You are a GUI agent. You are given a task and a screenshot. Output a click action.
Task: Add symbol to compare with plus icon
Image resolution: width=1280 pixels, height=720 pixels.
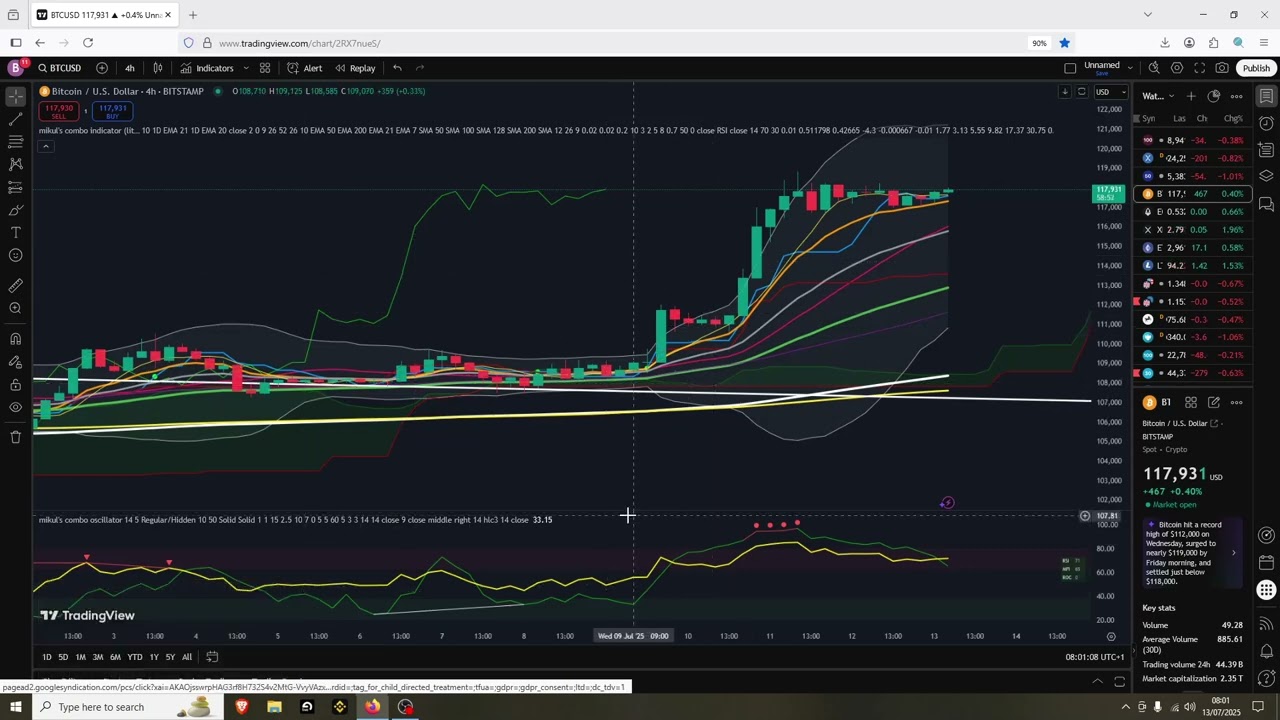coord(102,68)
